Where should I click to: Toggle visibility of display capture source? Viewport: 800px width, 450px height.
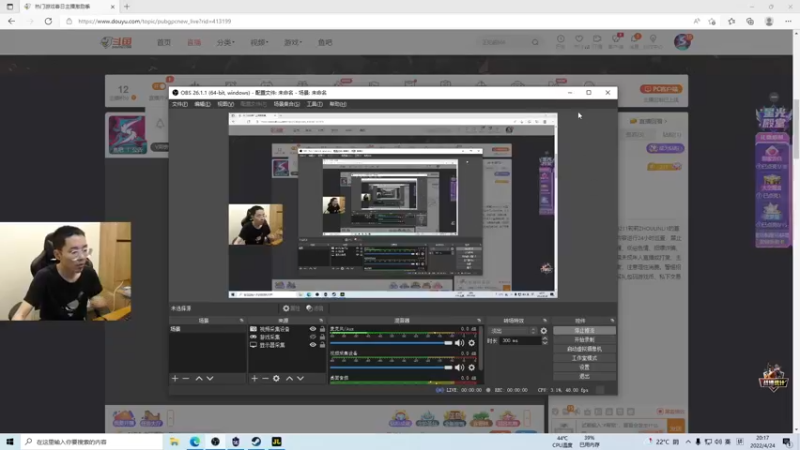pyautogui.click(x=313, y=345)
